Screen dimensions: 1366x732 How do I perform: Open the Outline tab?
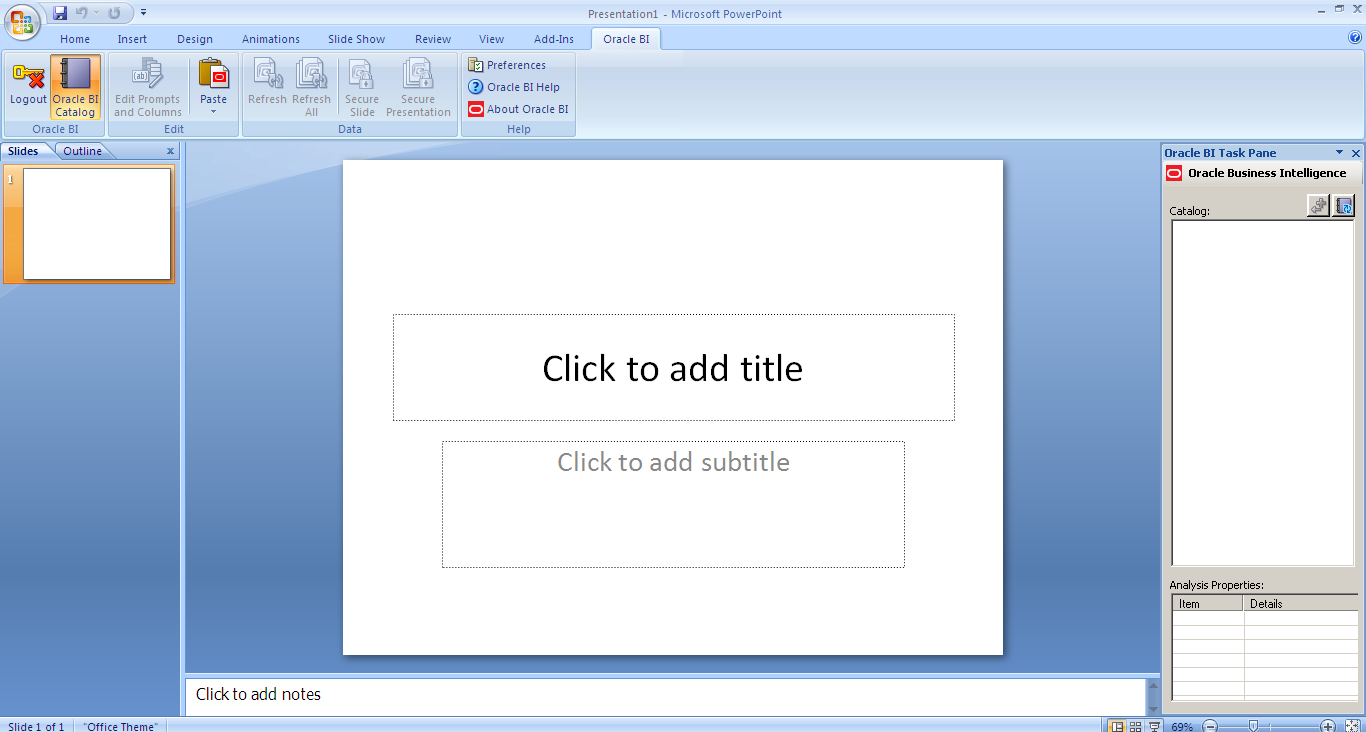click(x=82, y=151)
